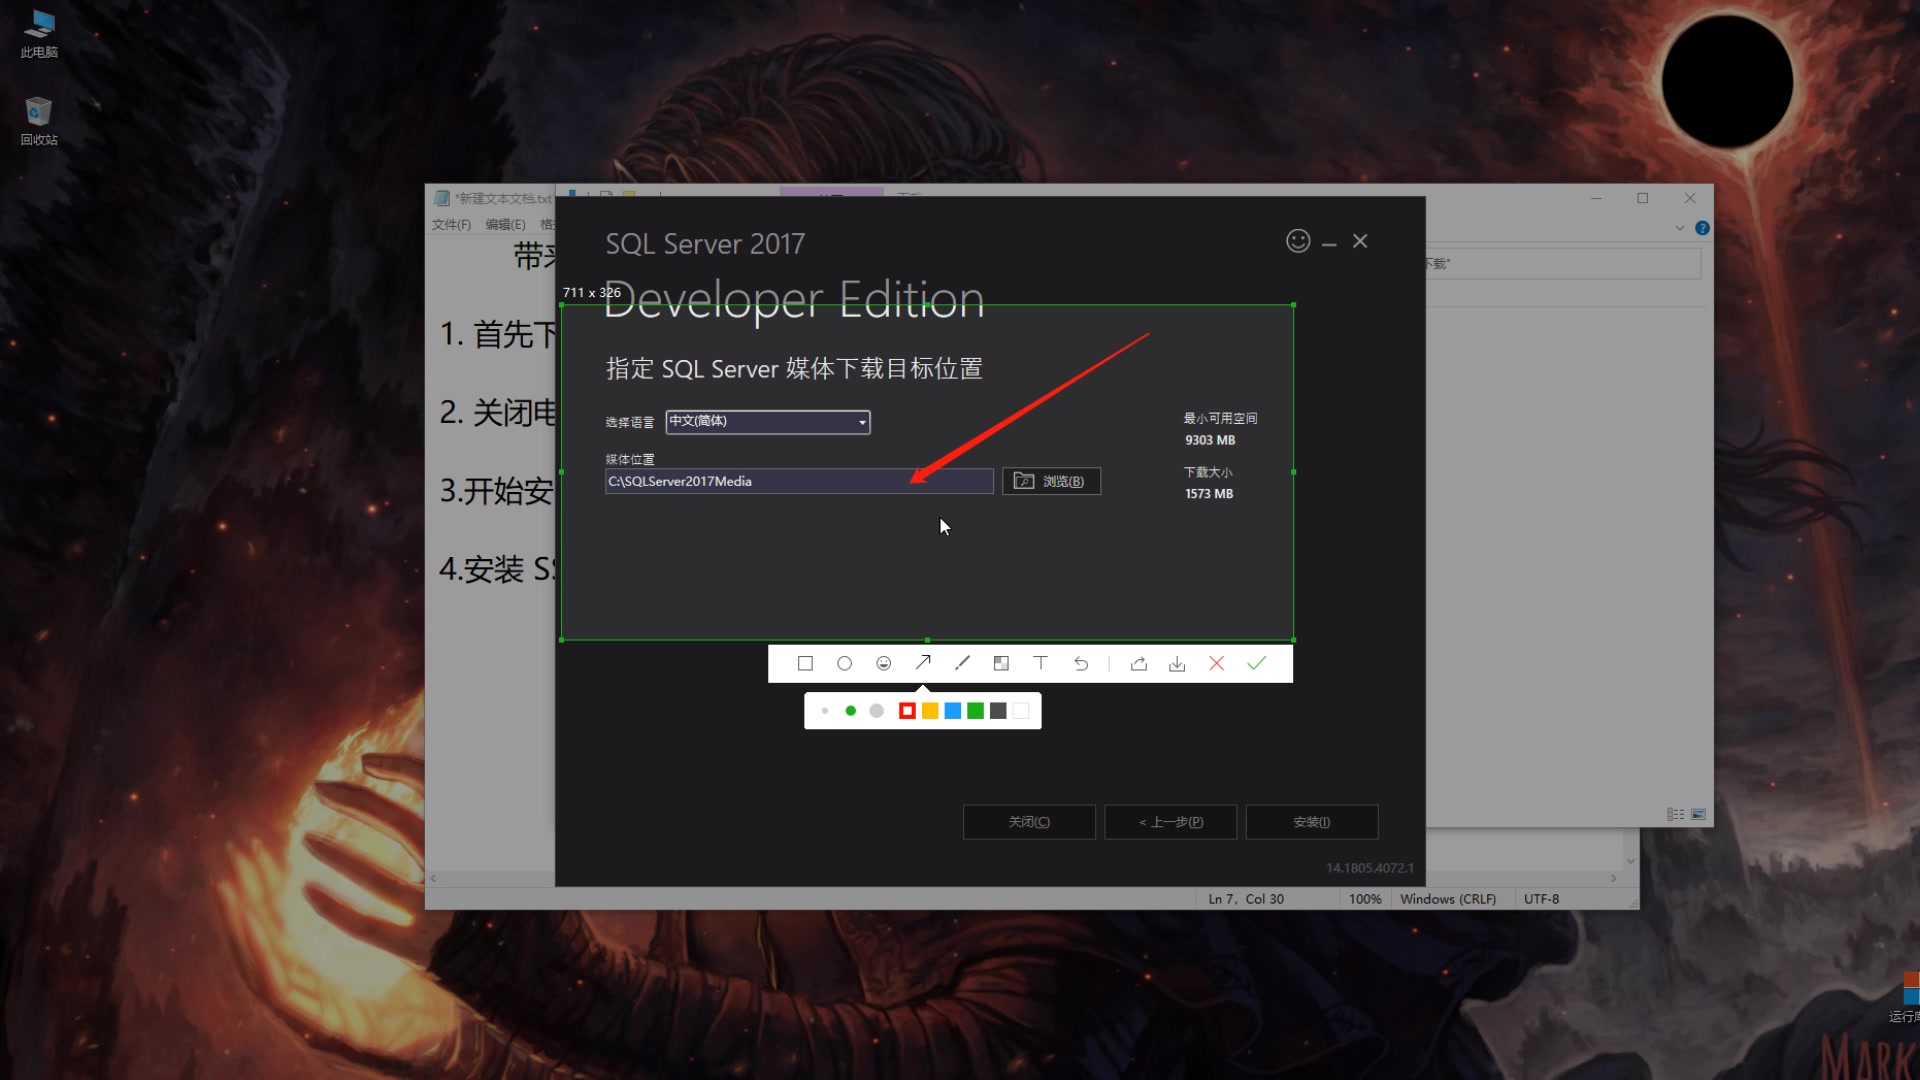Click the 1573 MB download size value
This screenshot has height=1080, width=1920.
(1209, 494)
